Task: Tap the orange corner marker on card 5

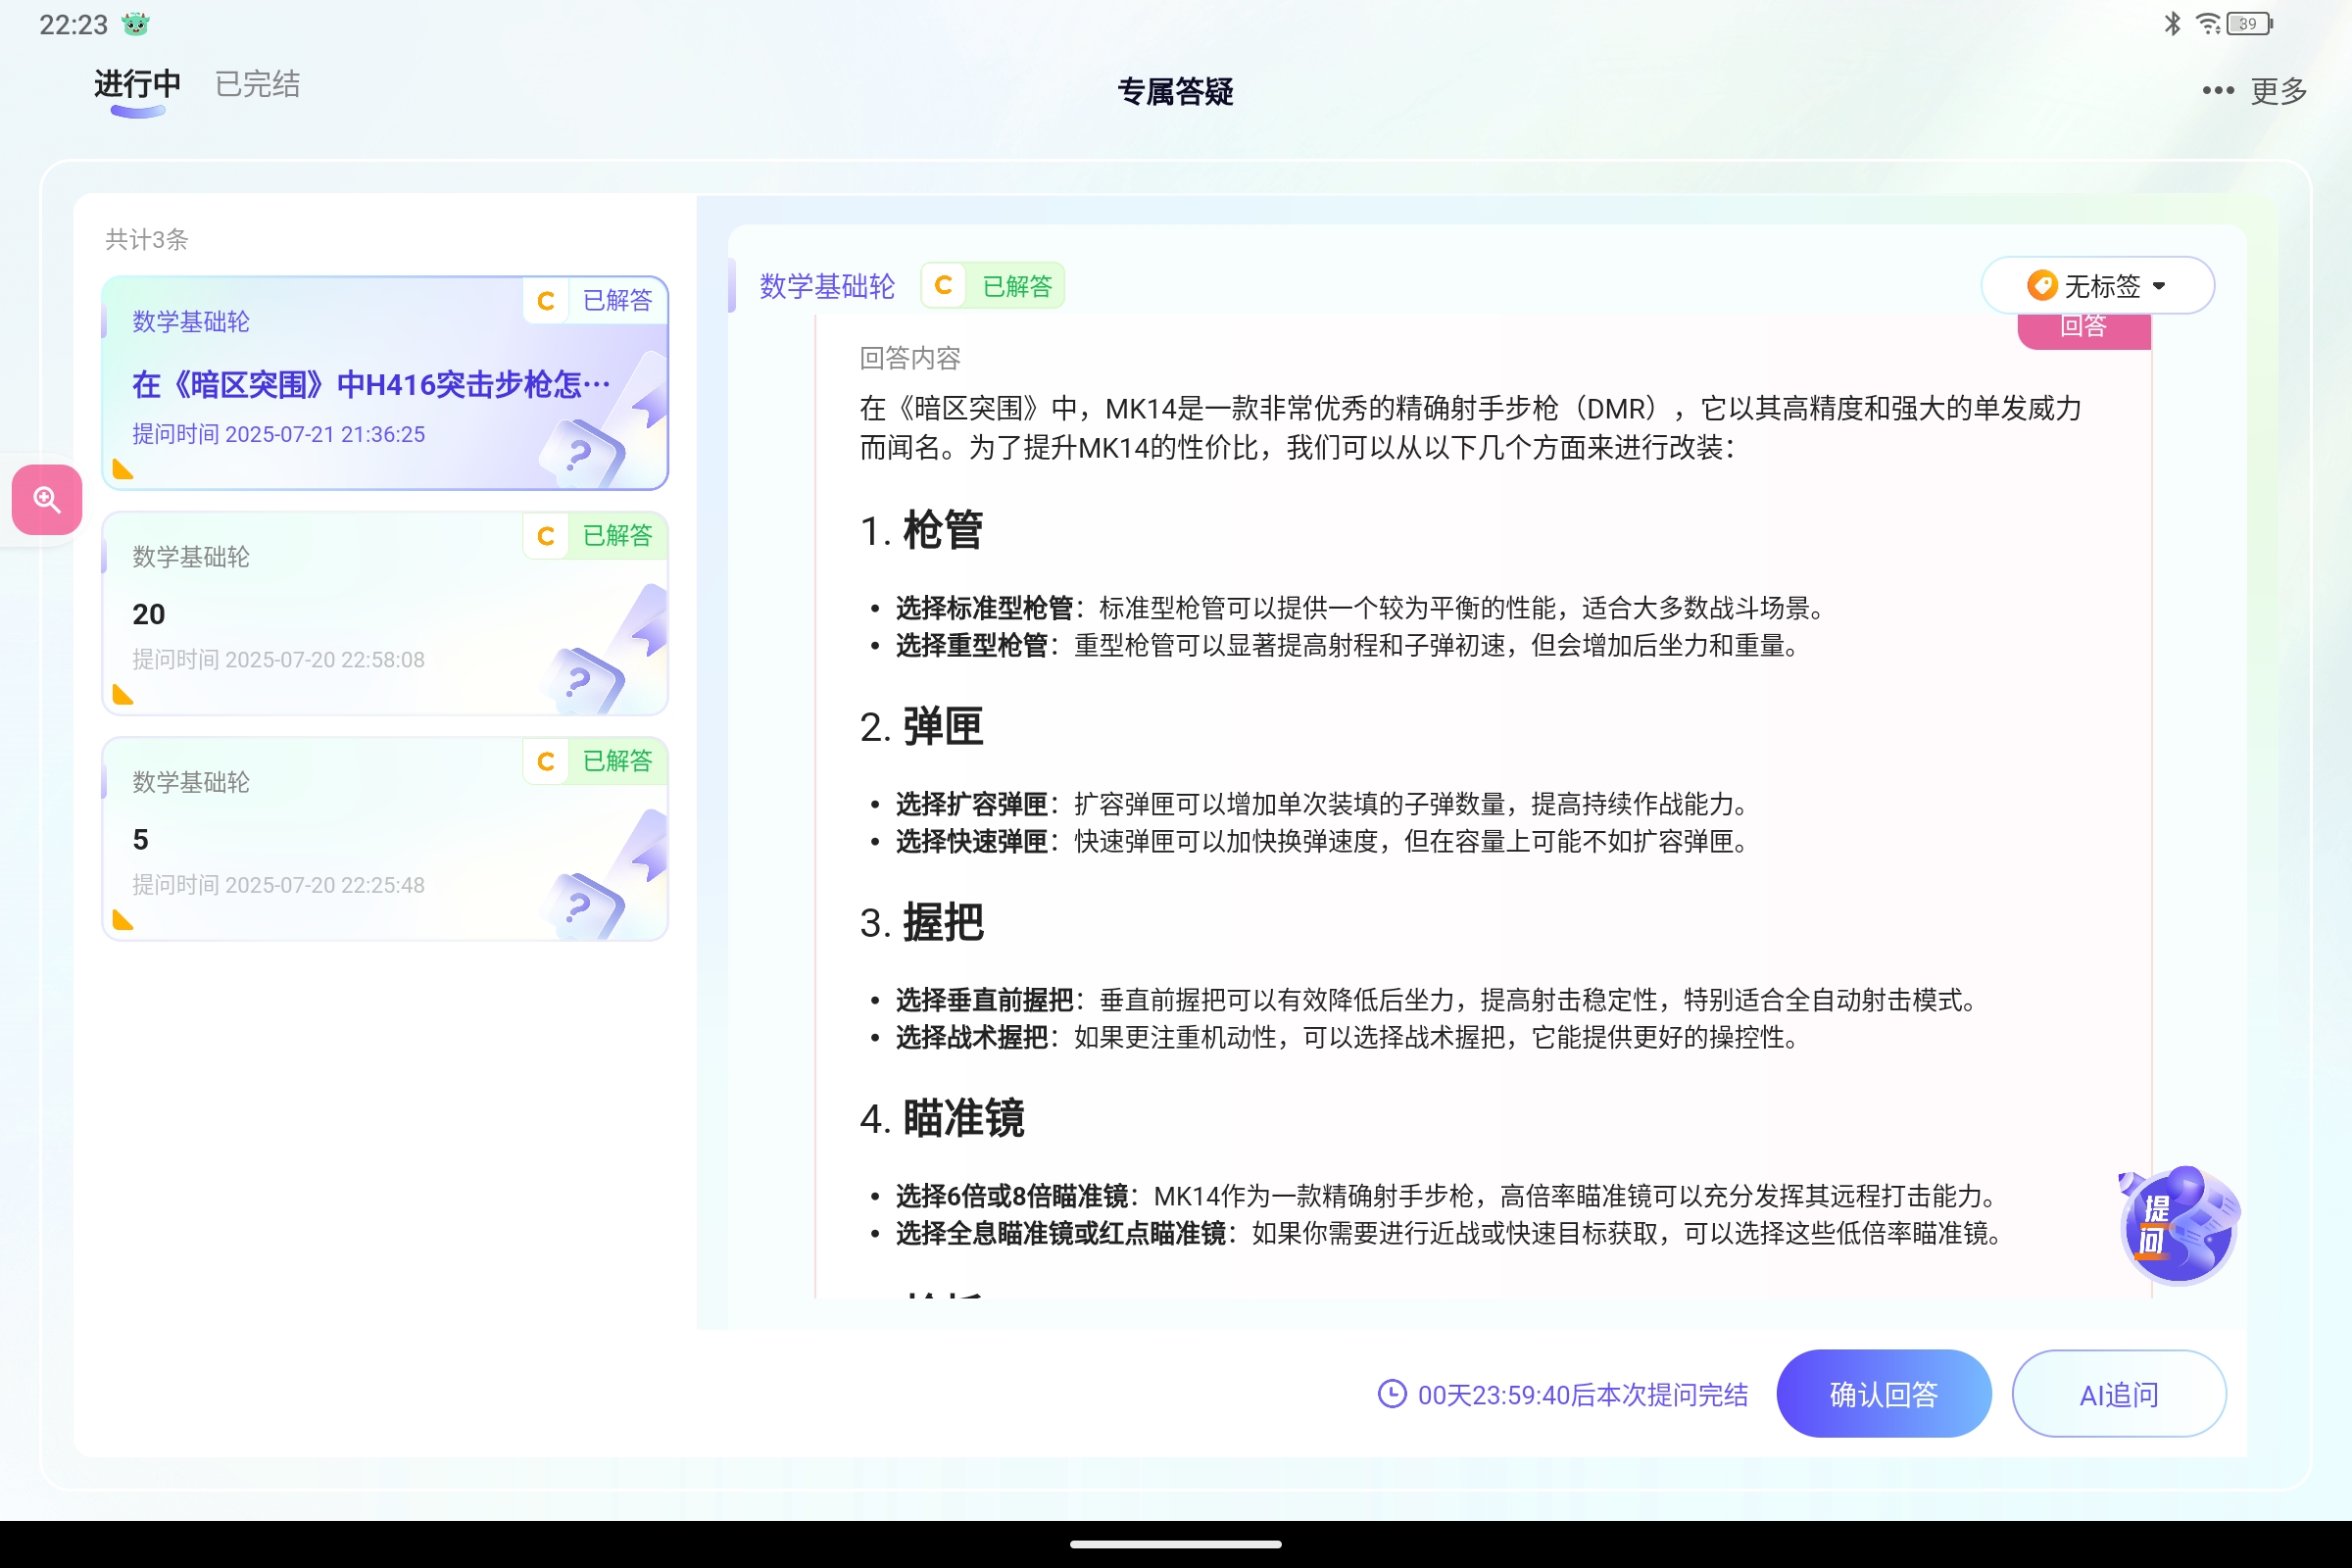Action: point(123,920)
